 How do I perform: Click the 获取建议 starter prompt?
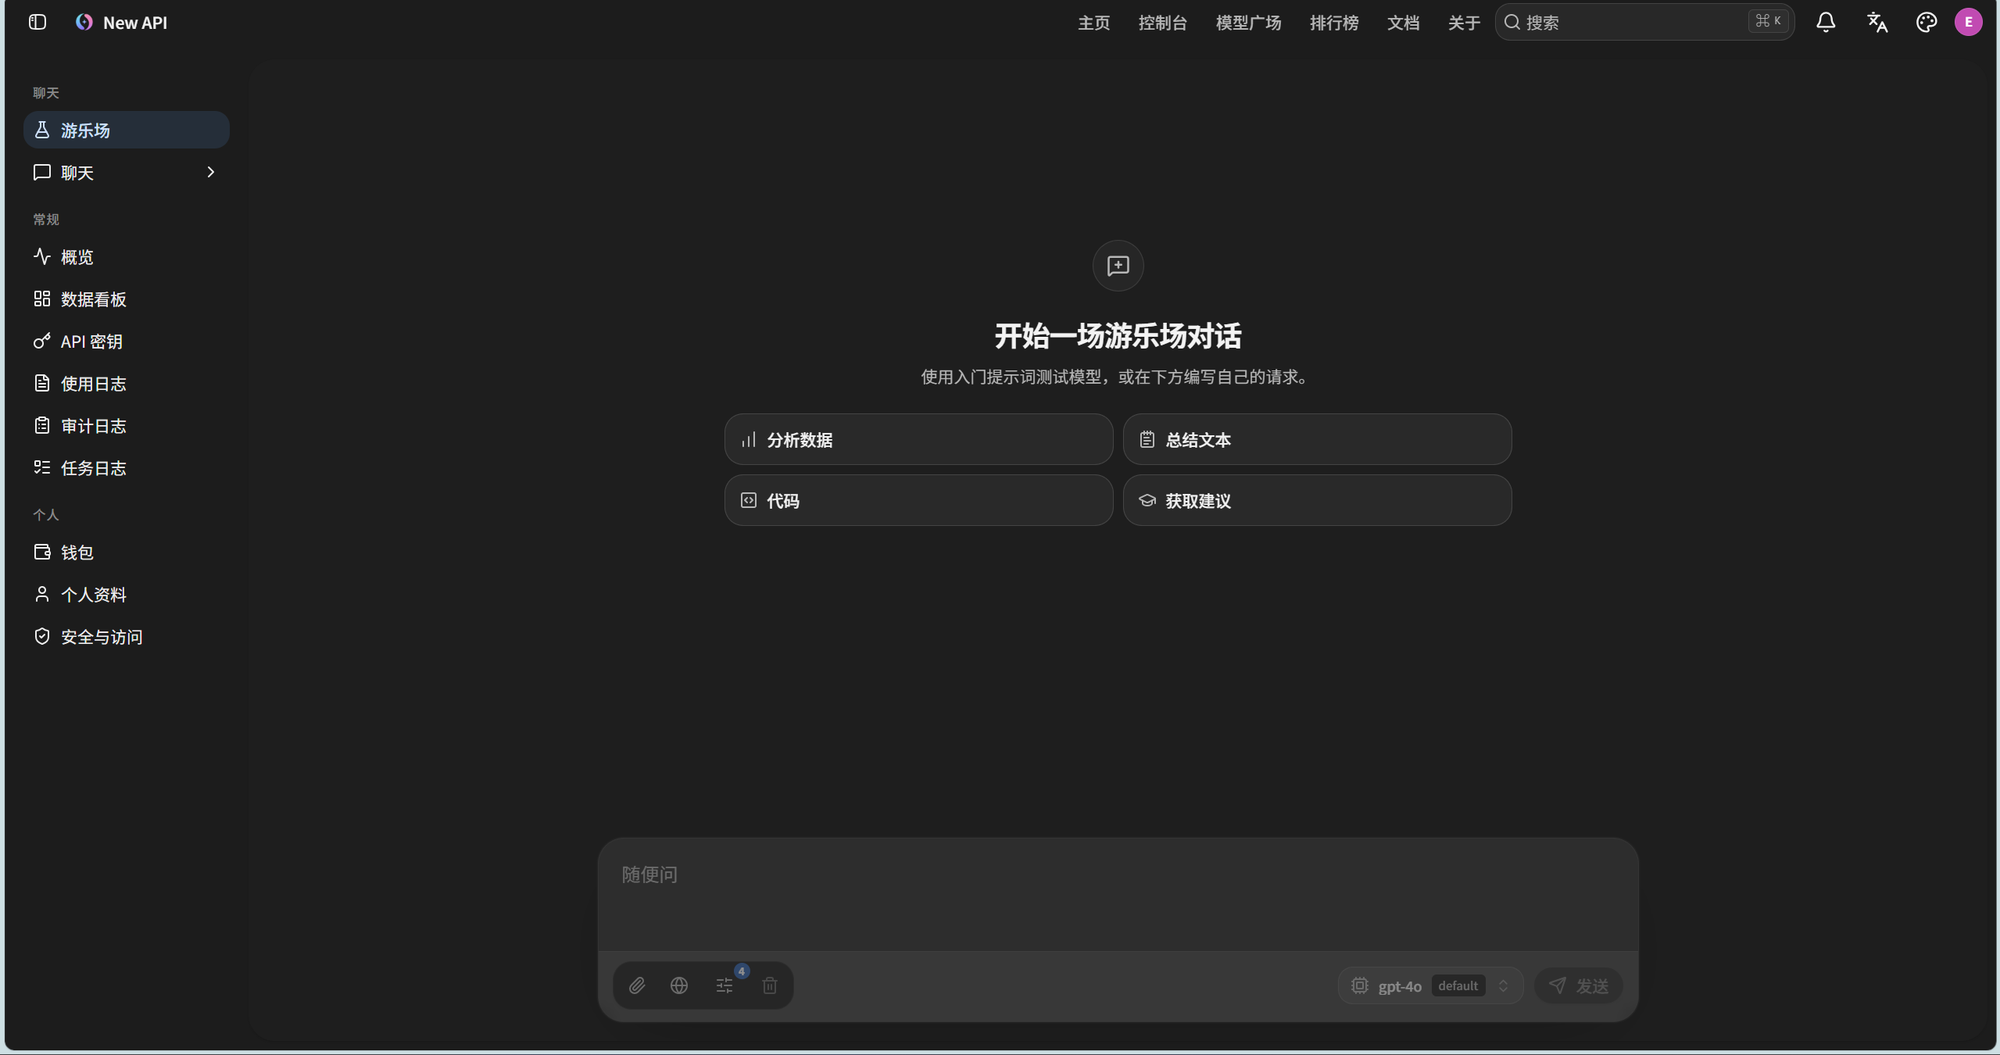click(1317, 500)
